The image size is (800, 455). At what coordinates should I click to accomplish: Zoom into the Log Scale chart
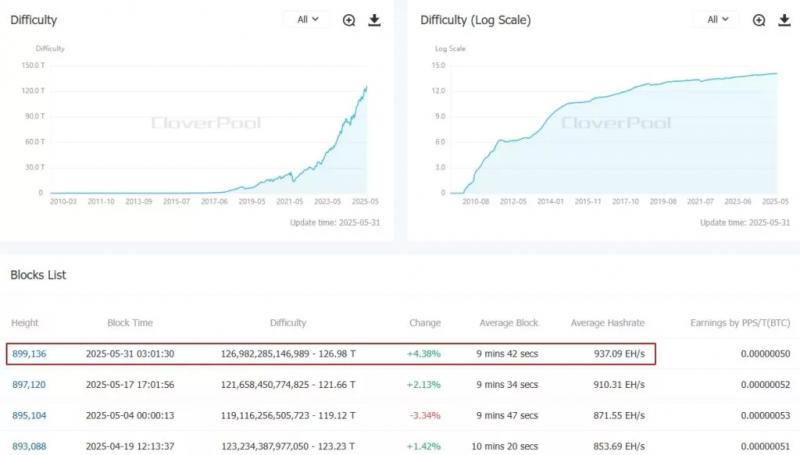(759, 20)
